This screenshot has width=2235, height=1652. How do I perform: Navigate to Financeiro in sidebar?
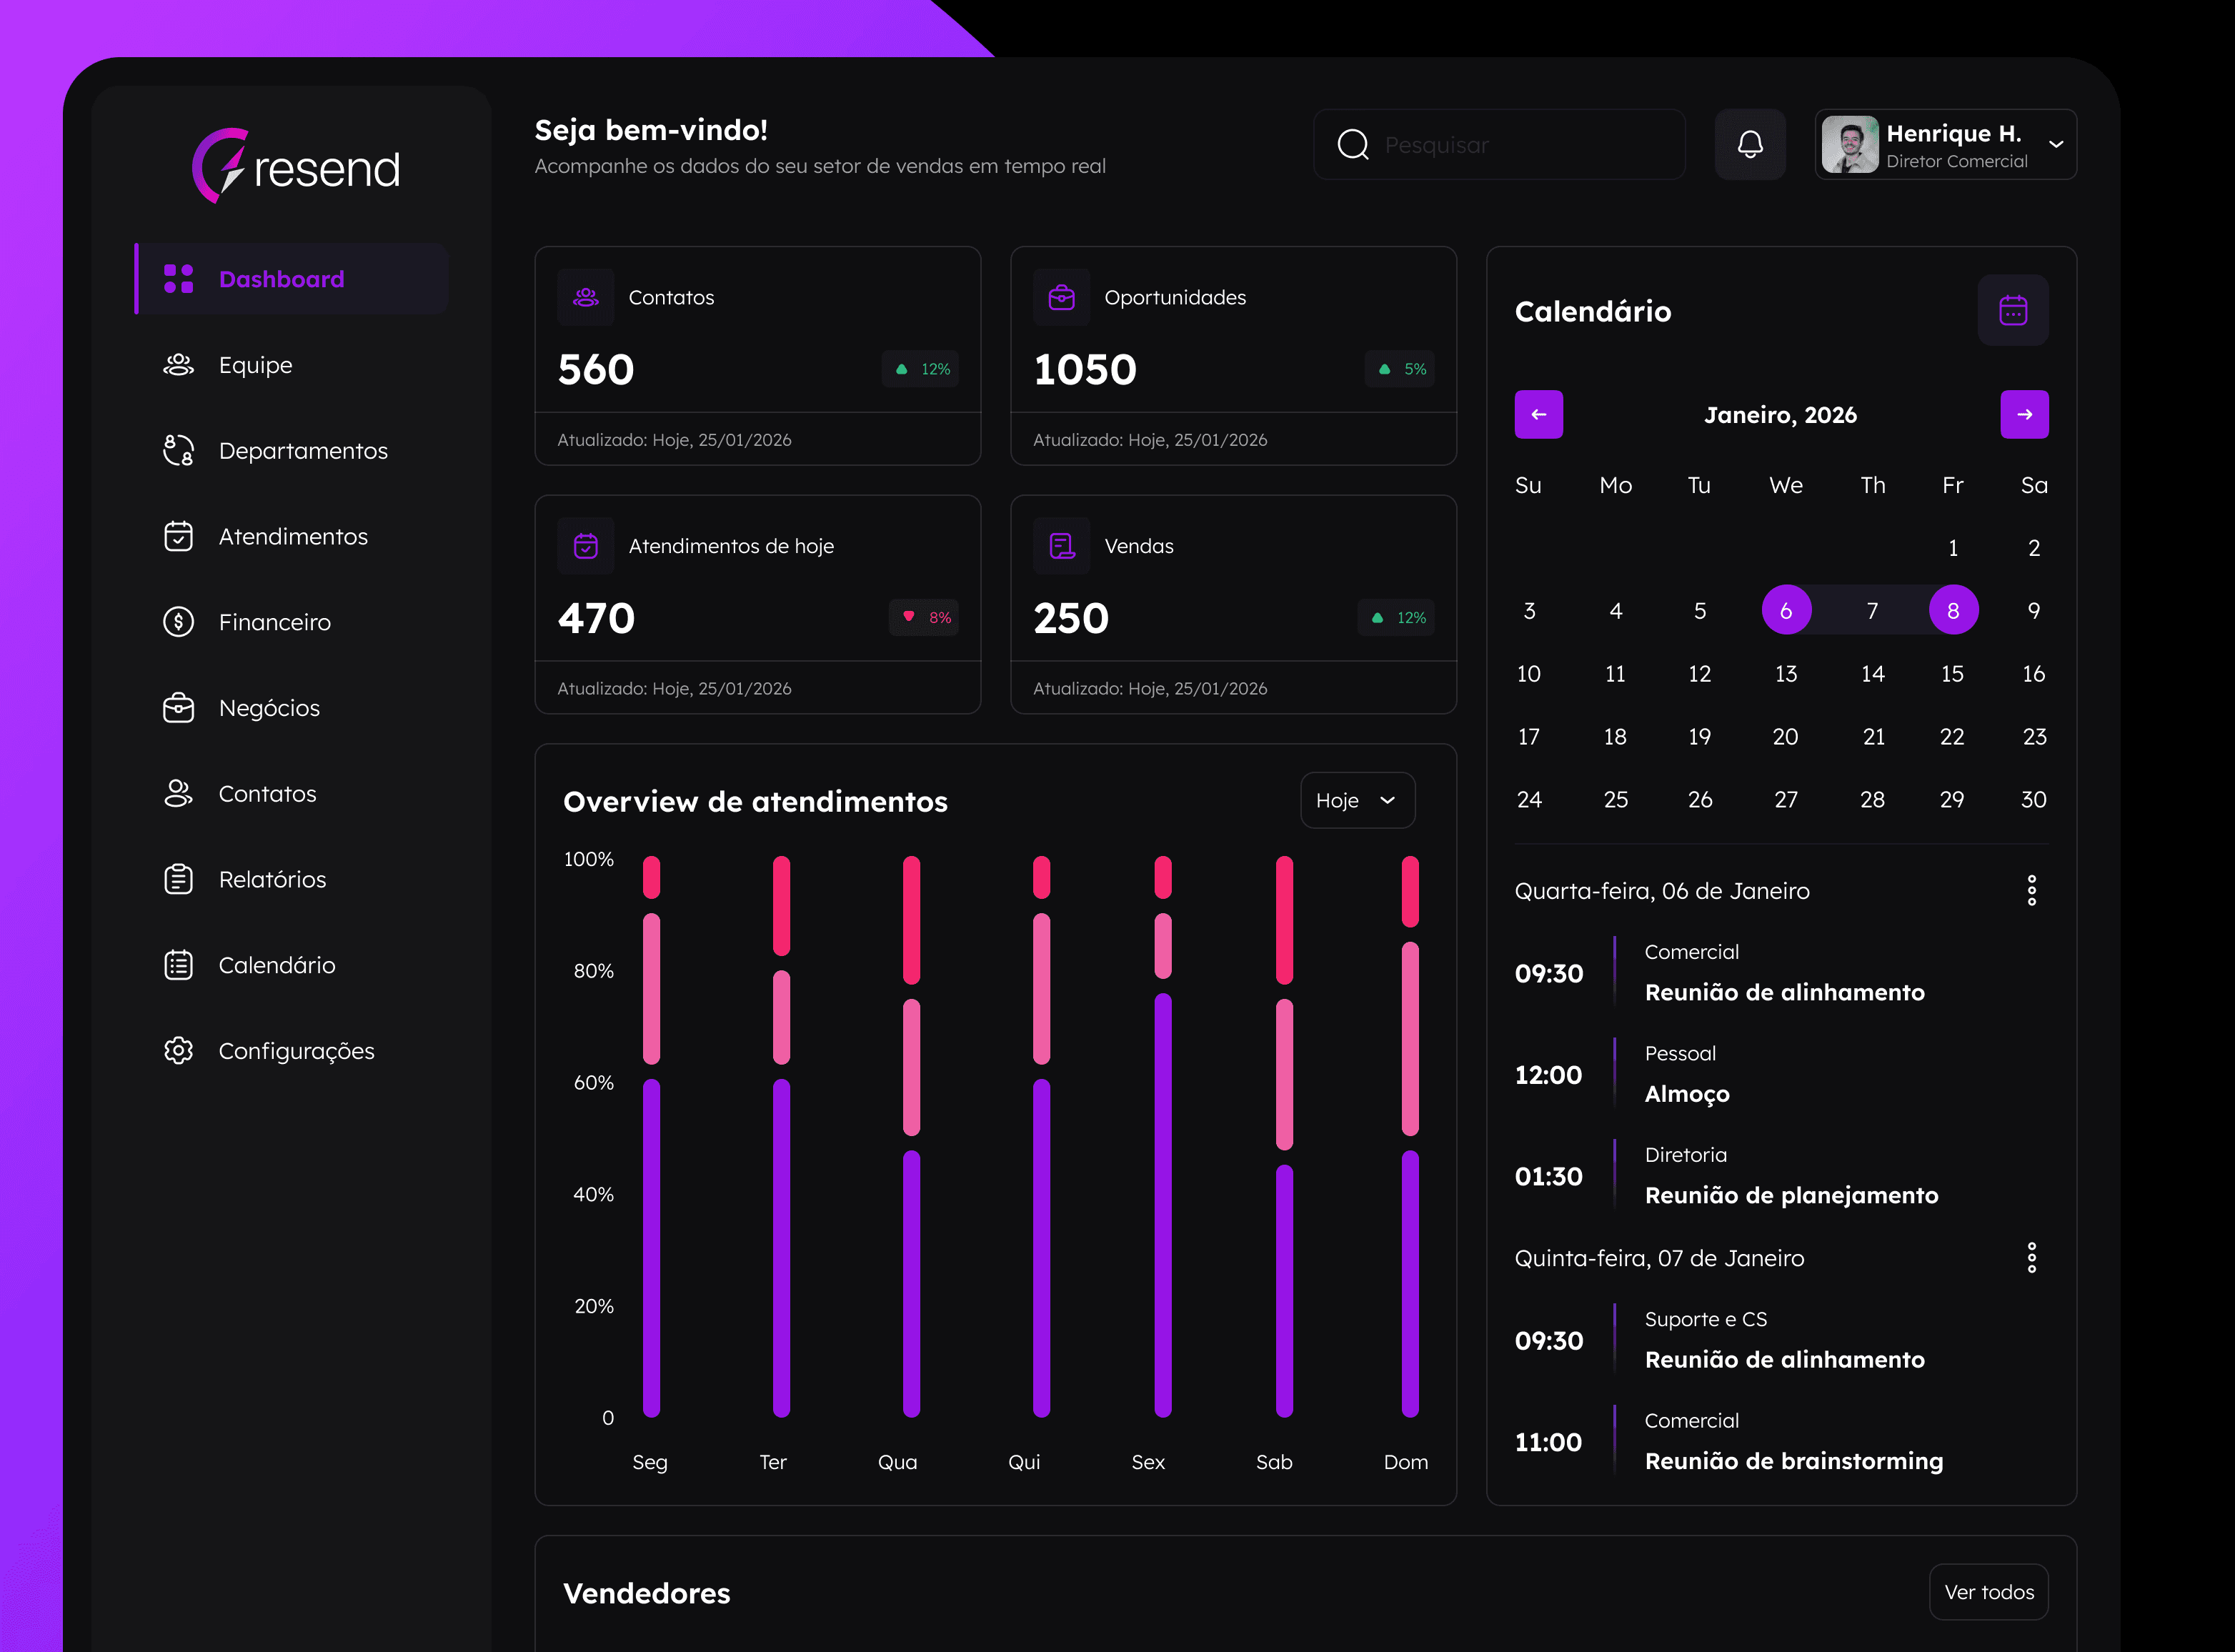(x=274, y=622)
